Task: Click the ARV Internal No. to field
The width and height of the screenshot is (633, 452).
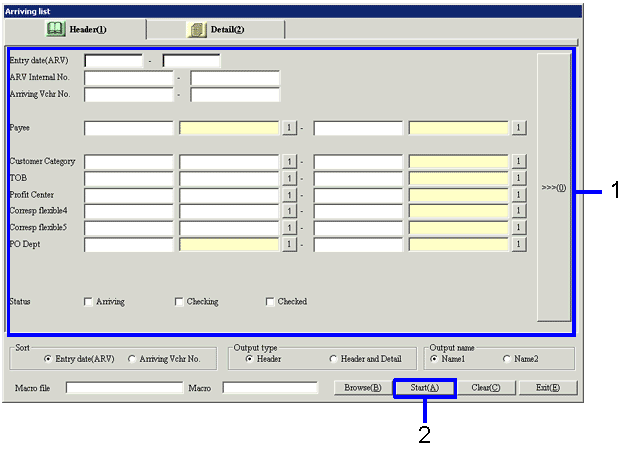Action: [x=235, y=78]
